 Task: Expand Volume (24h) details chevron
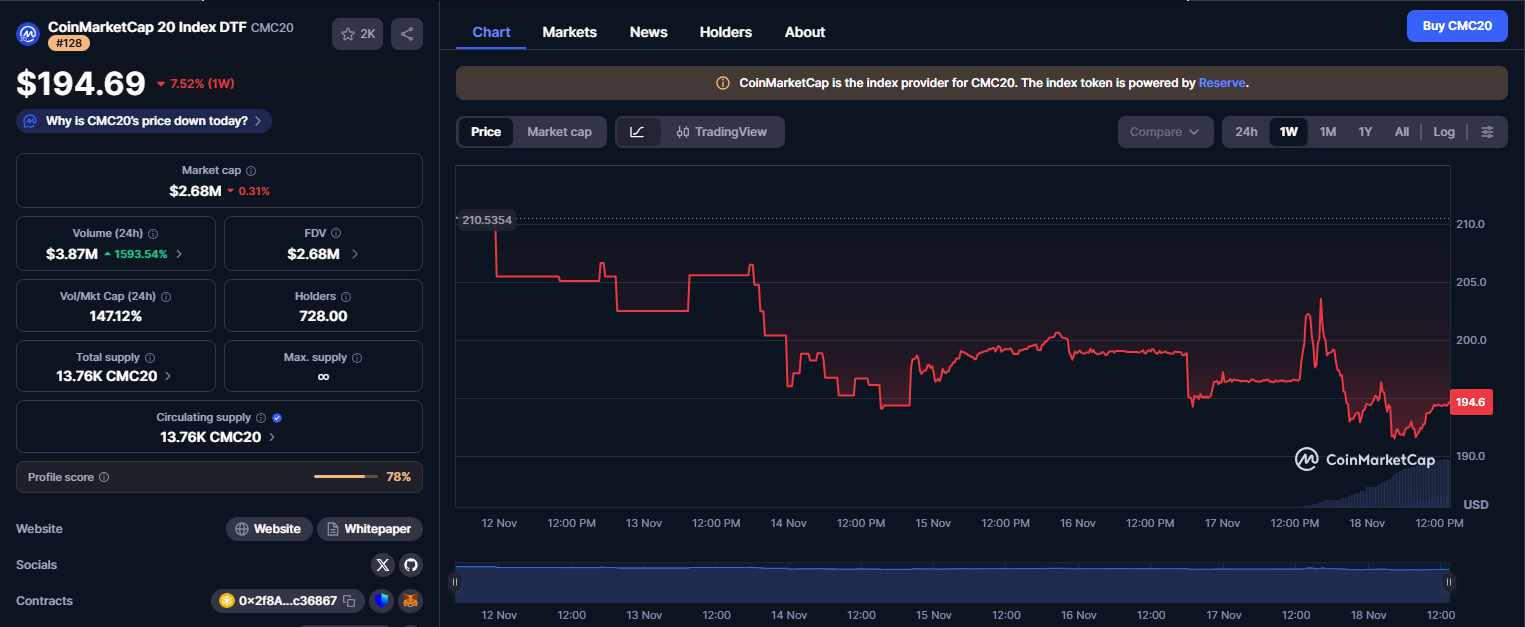point(179,254)
